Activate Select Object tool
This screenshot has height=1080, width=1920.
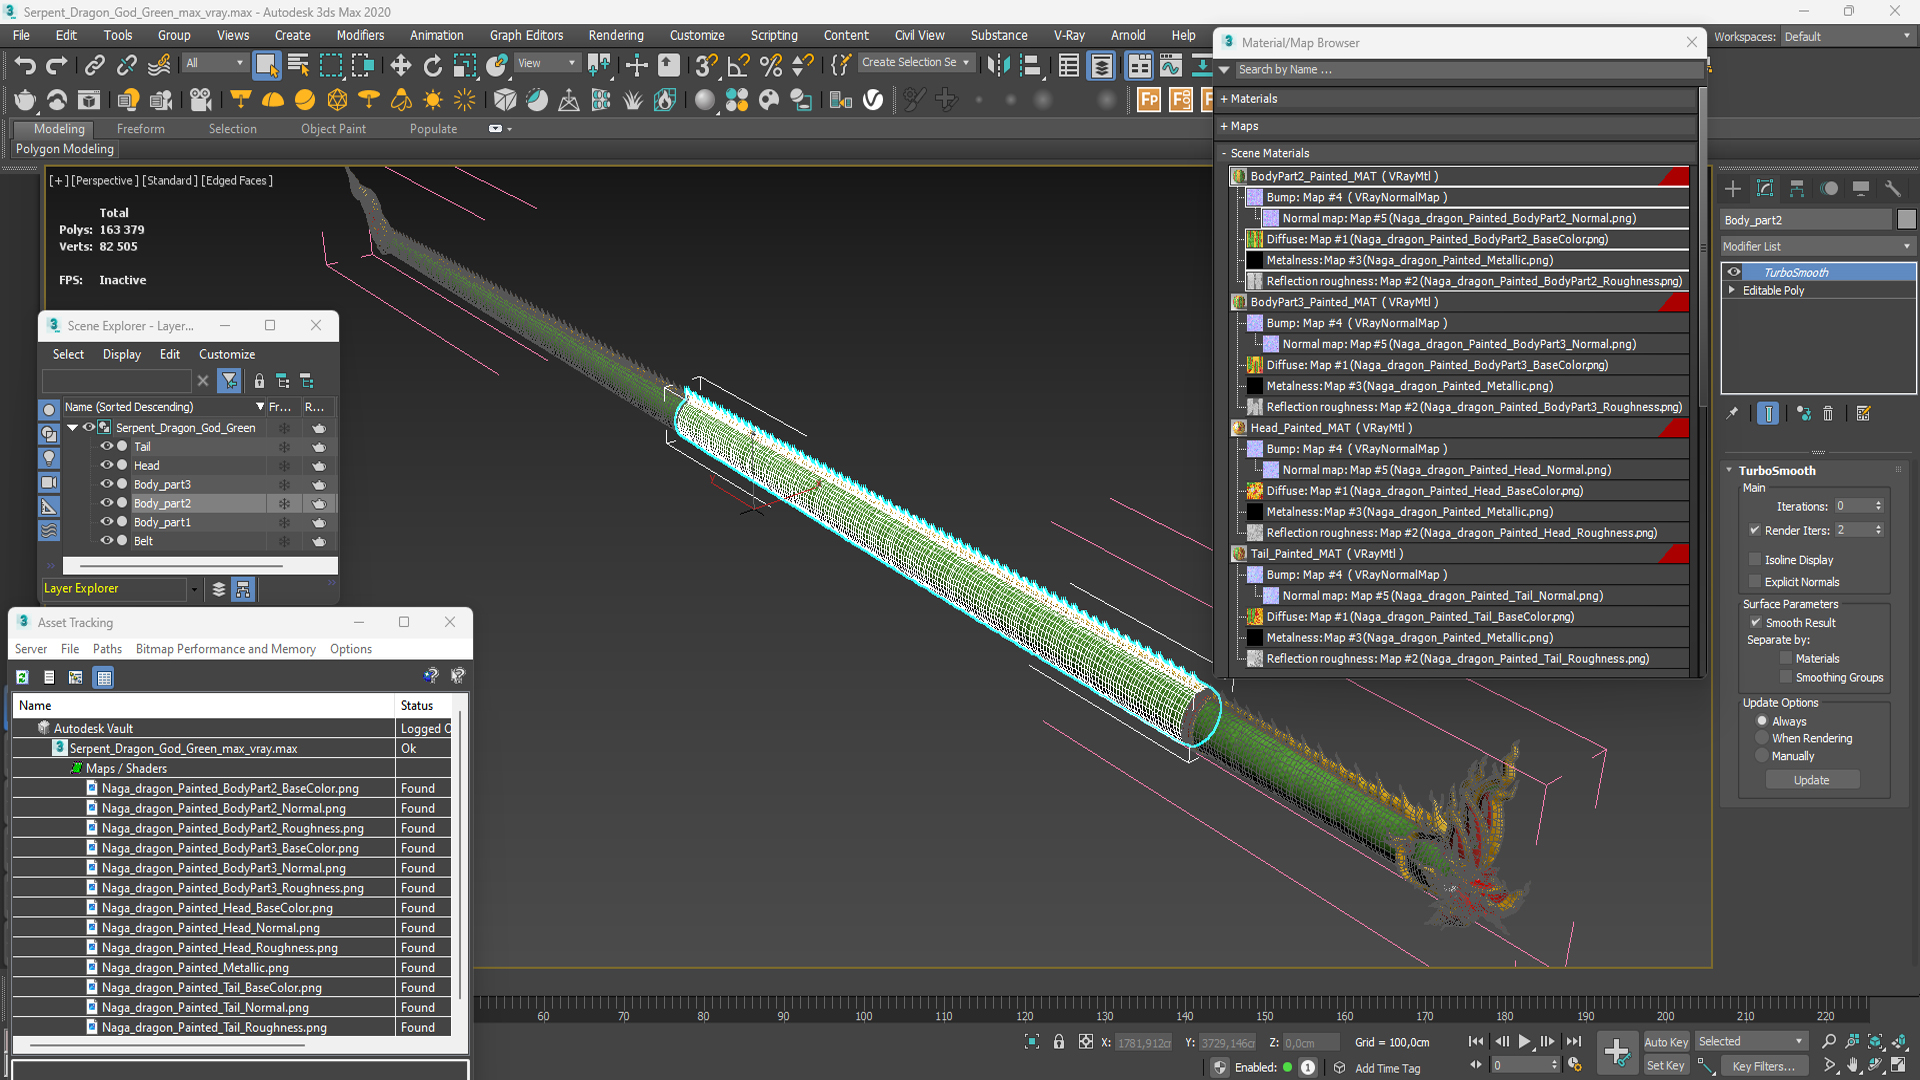(266, 66)
